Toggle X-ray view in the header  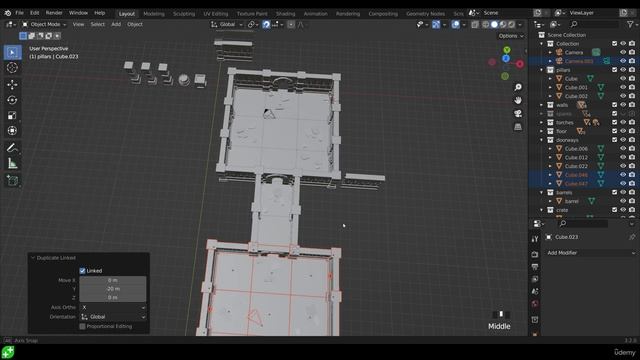tap(475, 24)
